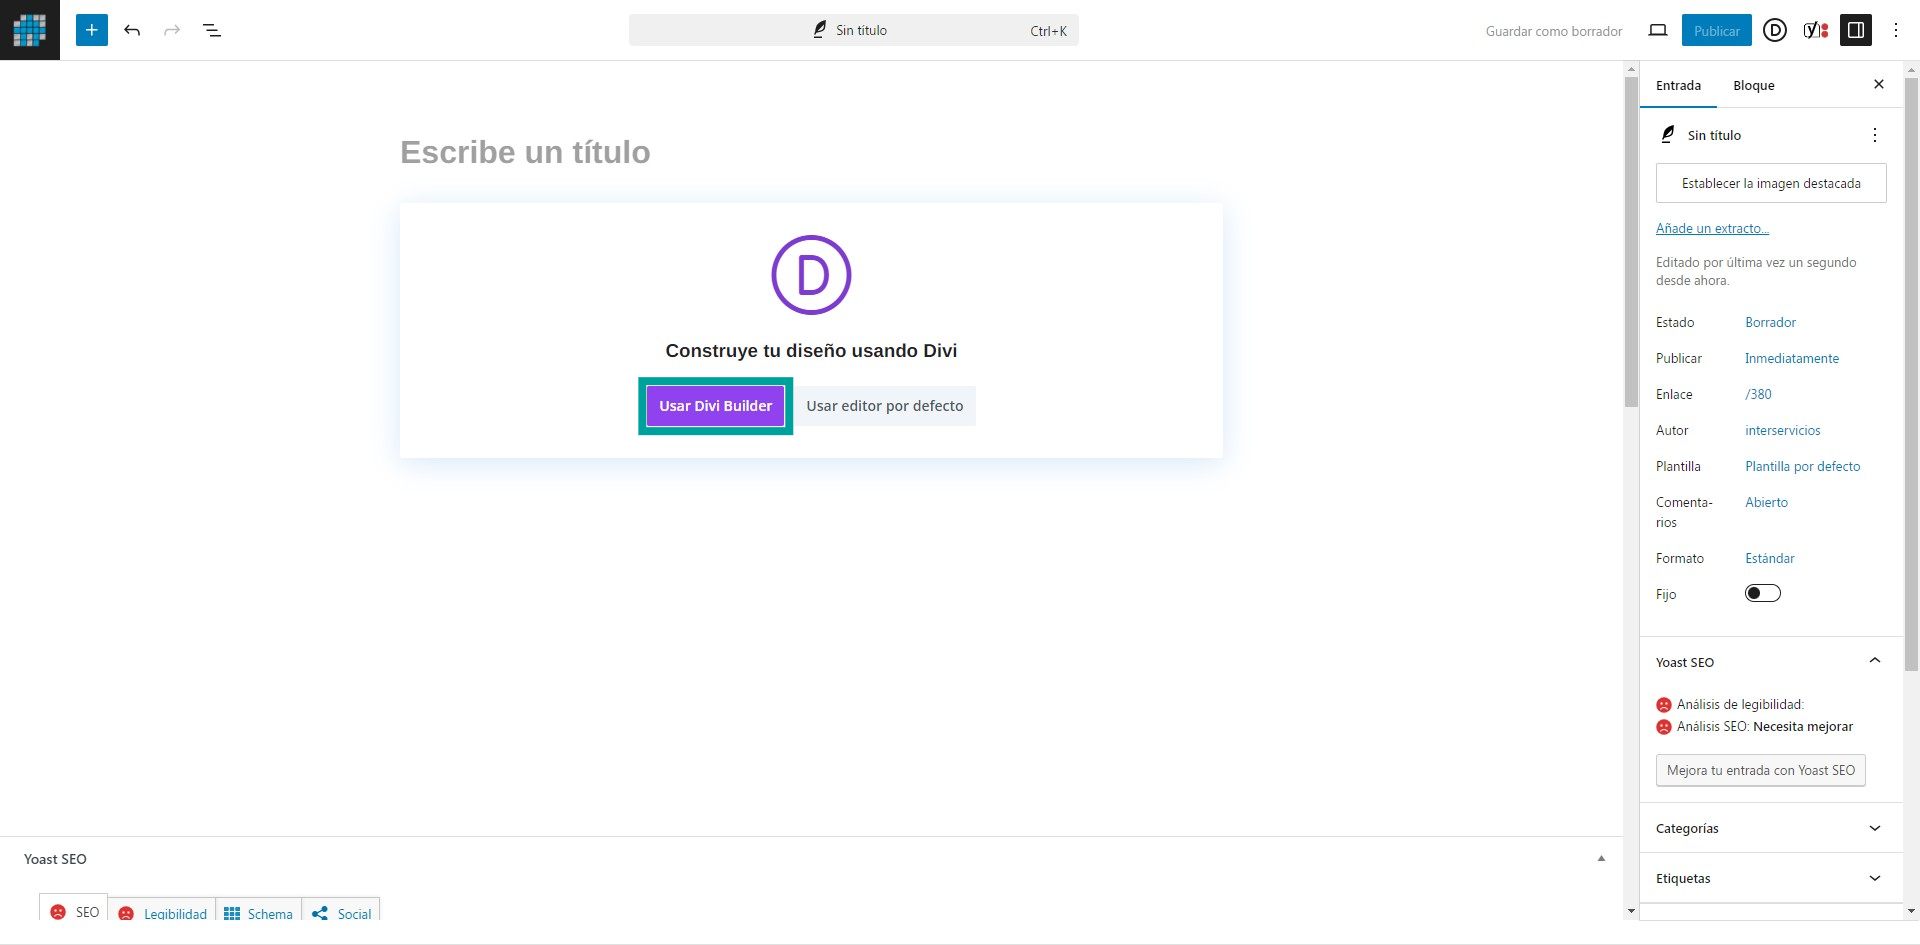The width and height of the screenshot is (1920, 945).
Task: Open actions menu beside Sin título
Action: pos(1875,135)
